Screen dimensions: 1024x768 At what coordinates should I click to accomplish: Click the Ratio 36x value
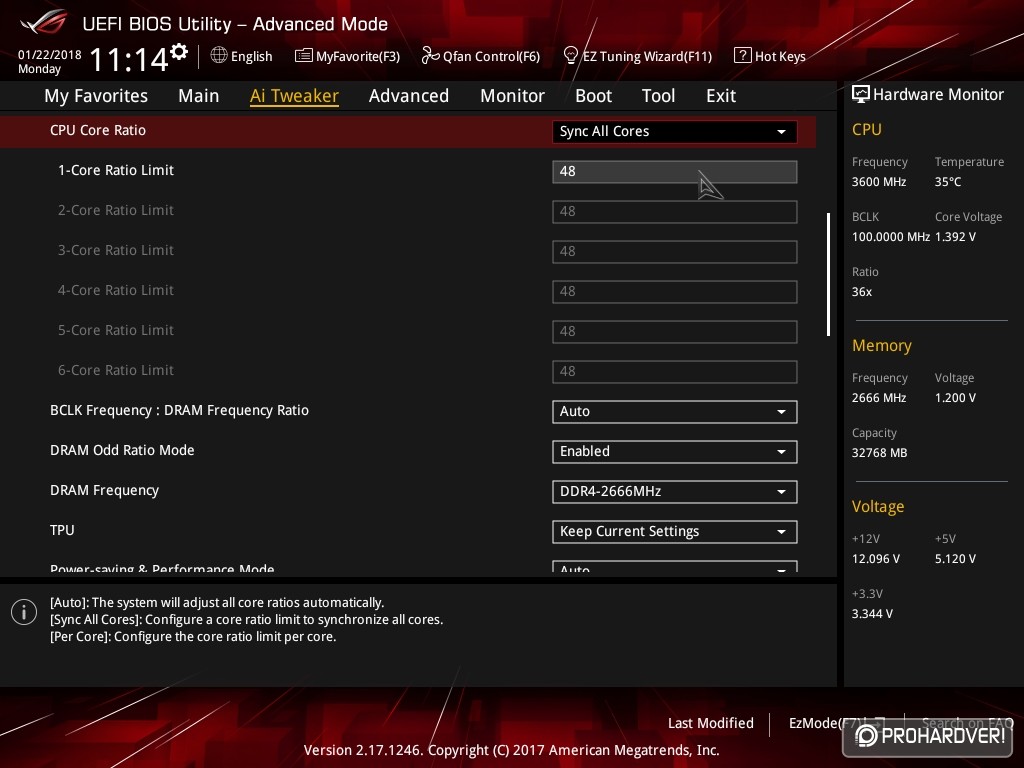click(861, 292)
